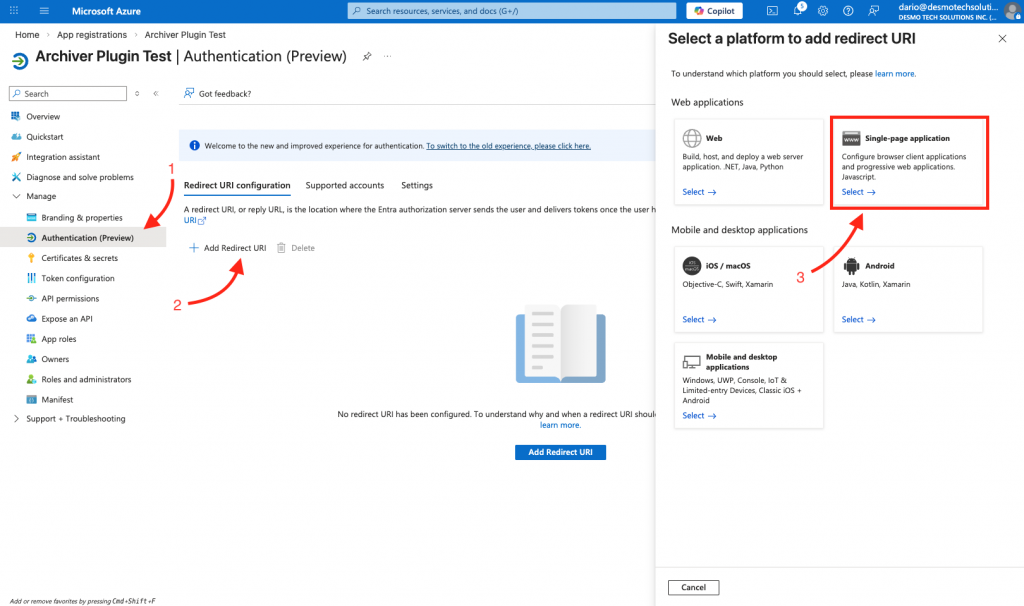Image resolution: width=1024 pixels, height=606 pixels.
Task: Click Select under Single-page application
Action: click(858, 192)
